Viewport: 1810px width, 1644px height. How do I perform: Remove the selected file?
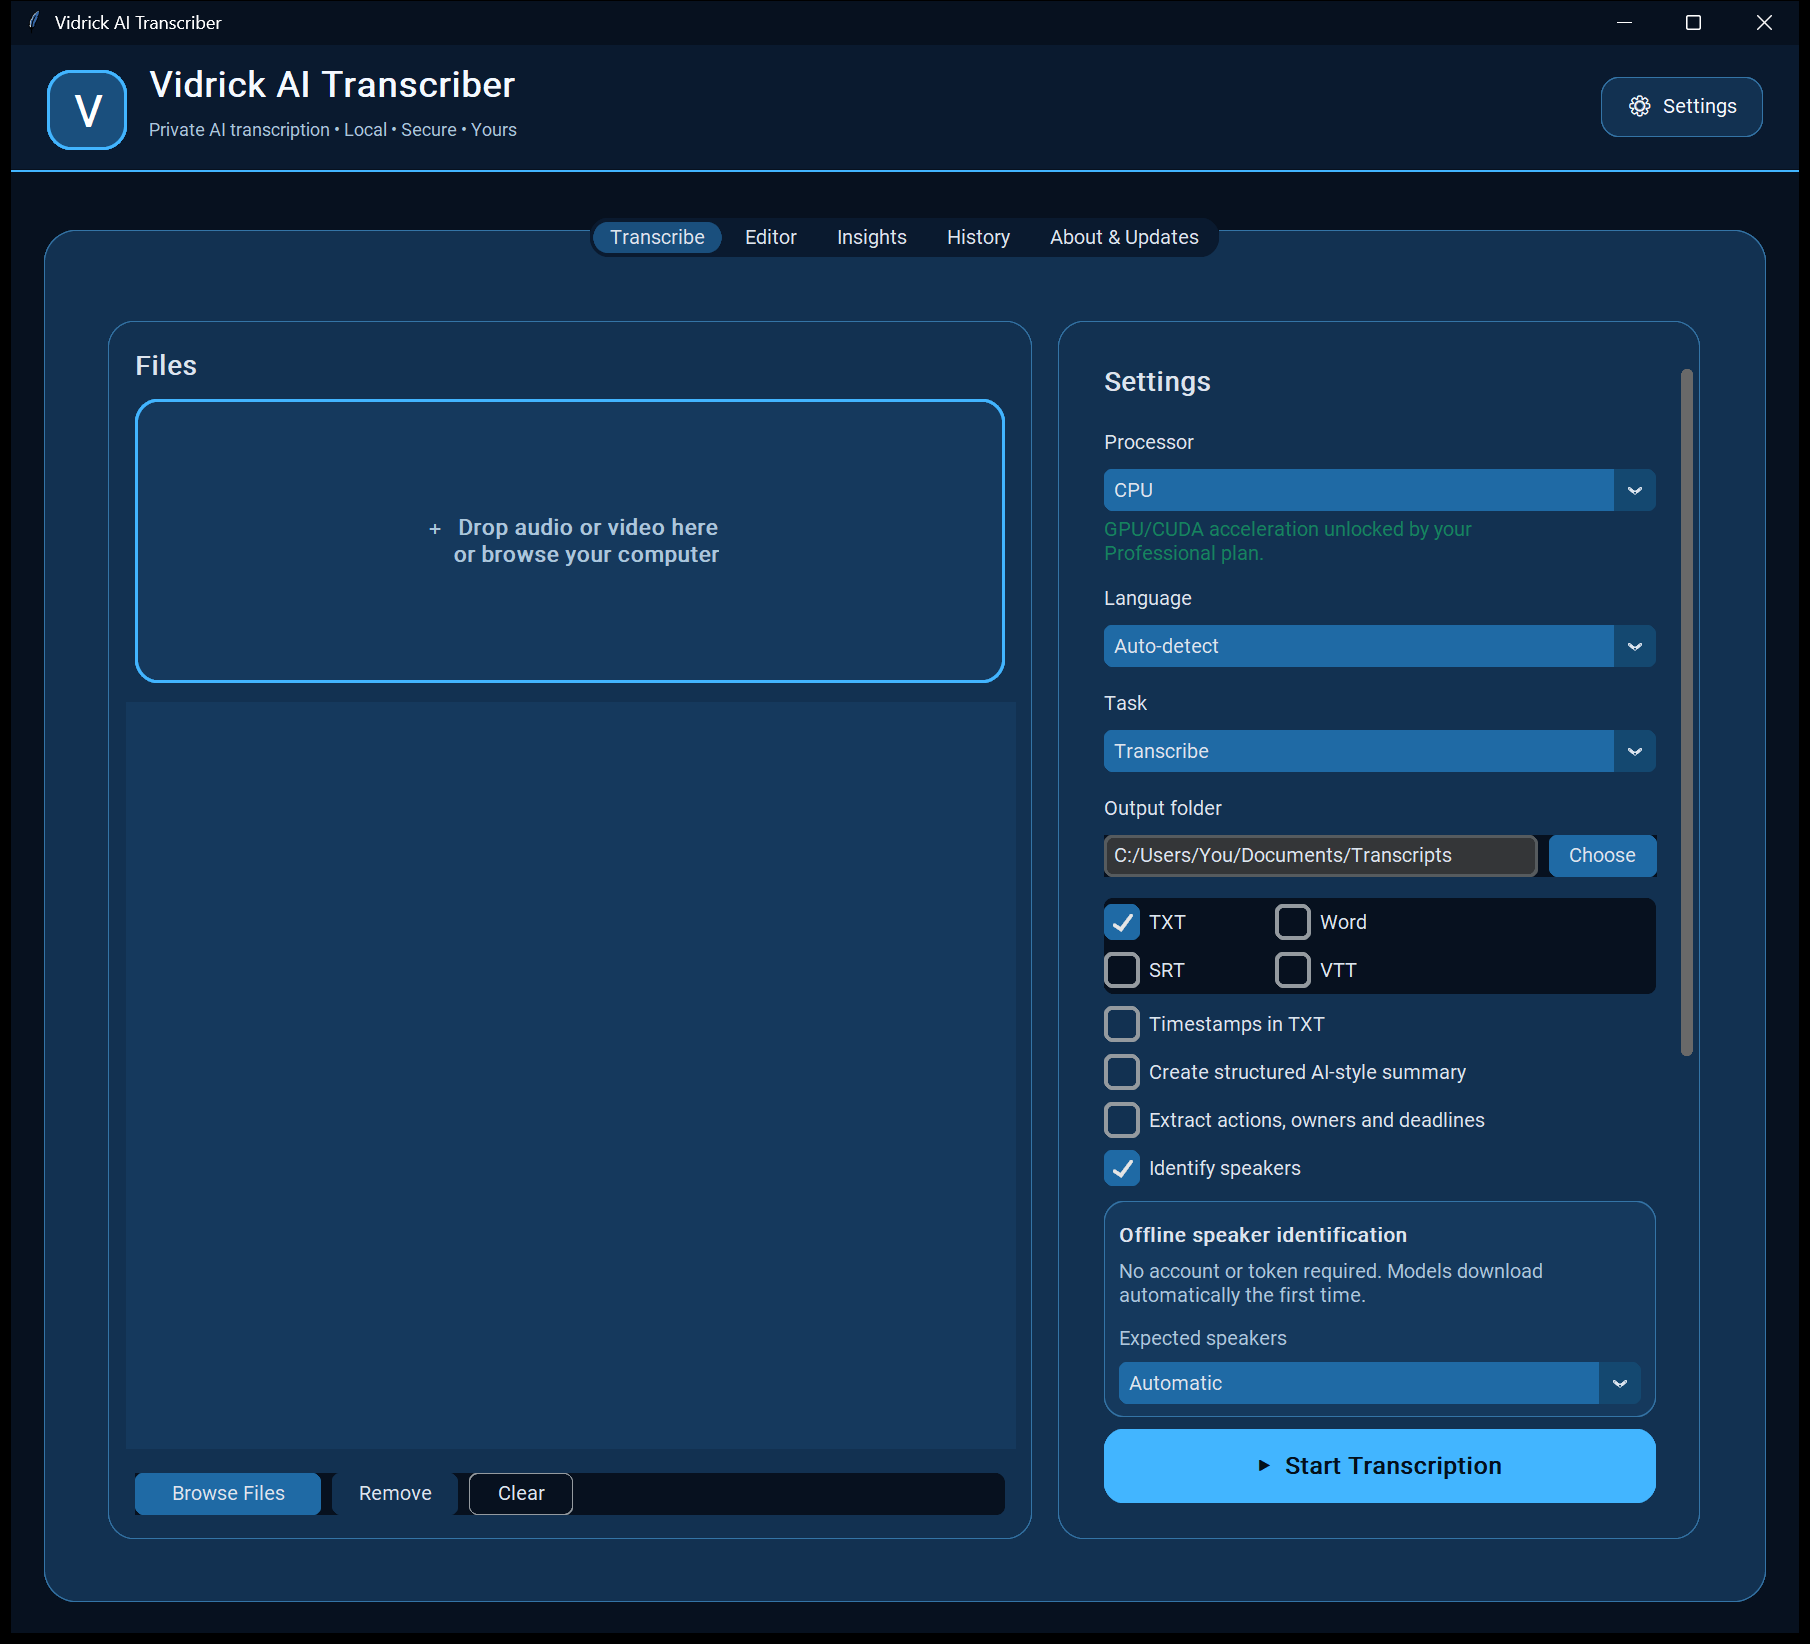(395, 1494)
